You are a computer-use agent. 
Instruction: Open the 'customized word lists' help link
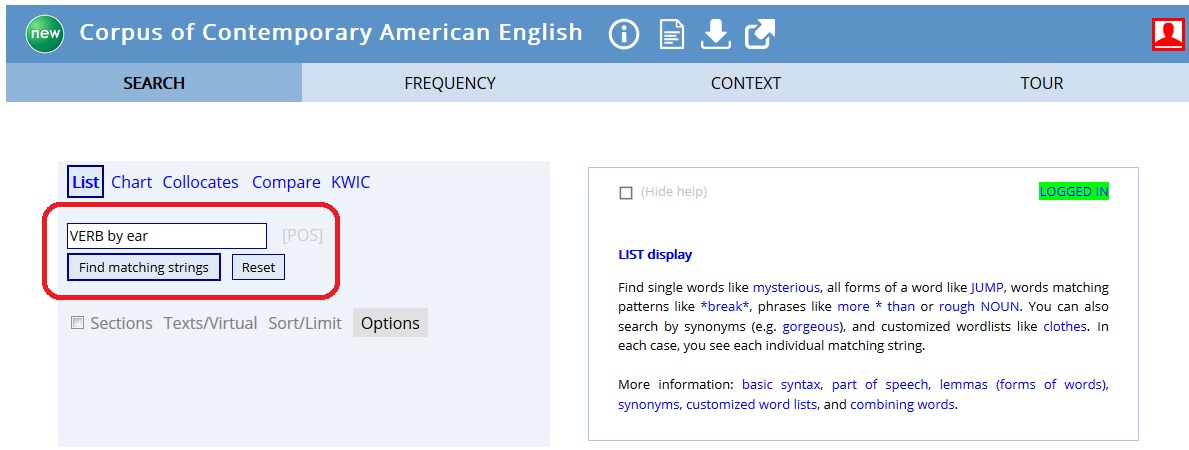(751, 404)
